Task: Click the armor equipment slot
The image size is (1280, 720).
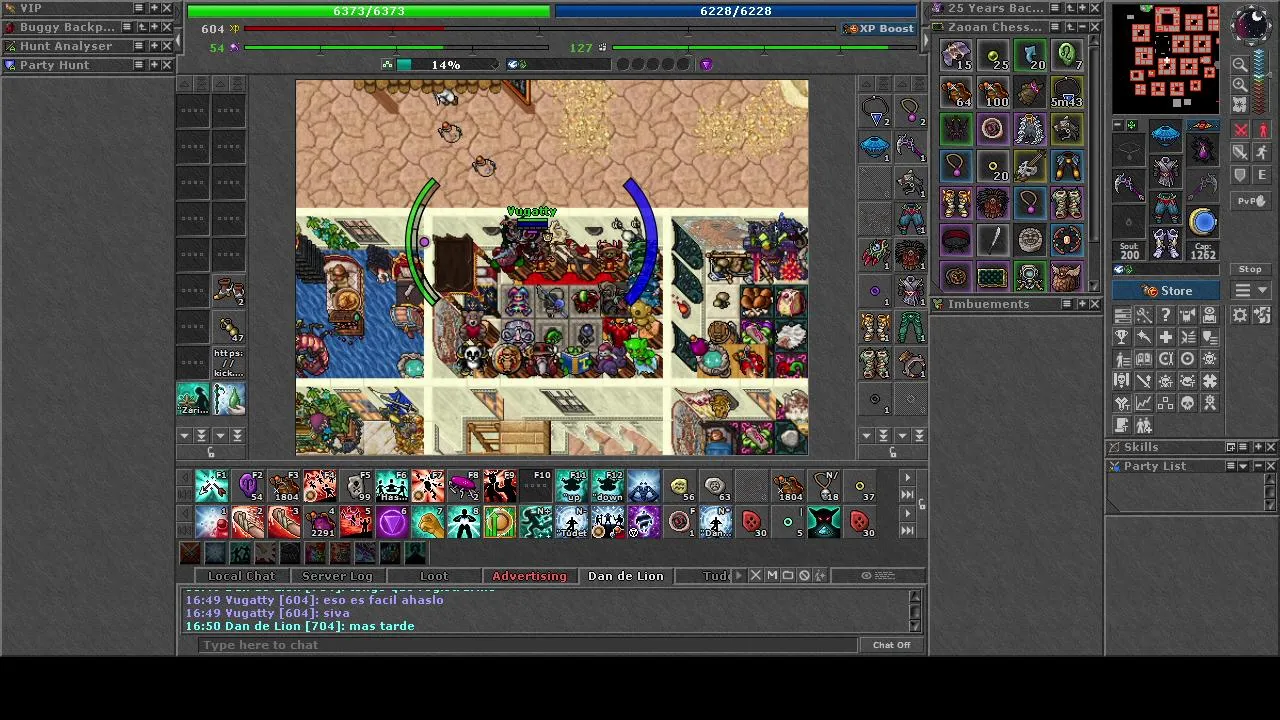Action: click(x=1166, y=171)
